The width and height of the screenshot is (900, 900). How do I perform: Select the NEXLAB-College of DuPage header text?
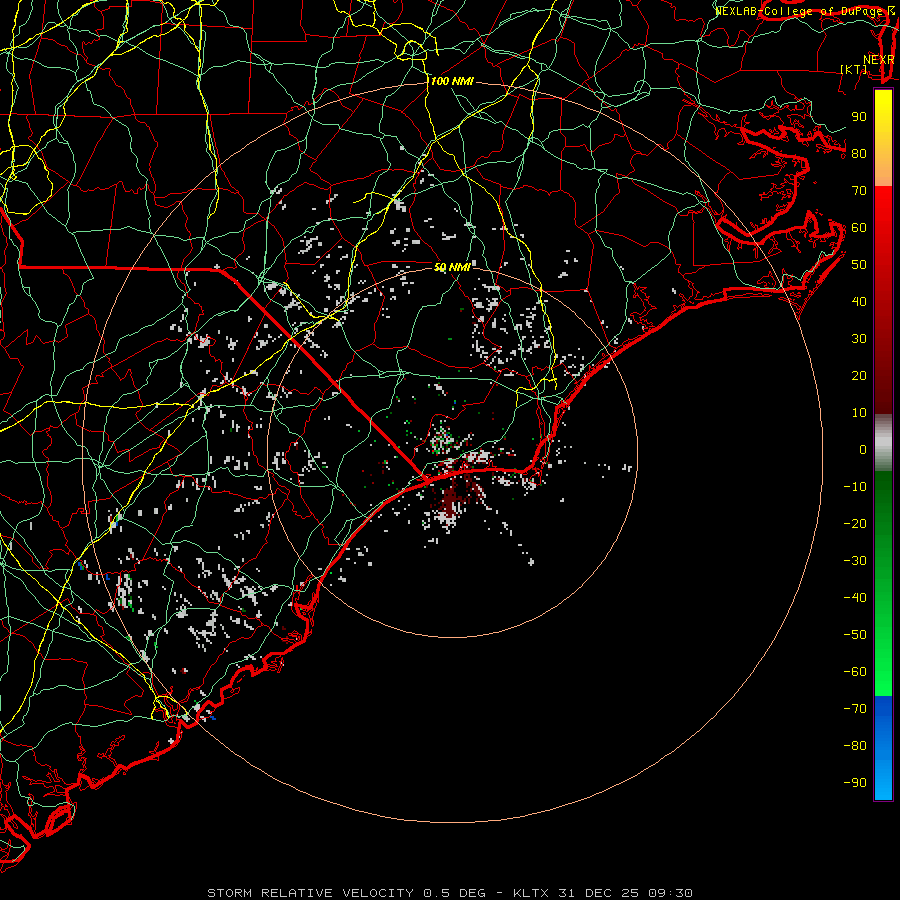click(x=799, y=11)
